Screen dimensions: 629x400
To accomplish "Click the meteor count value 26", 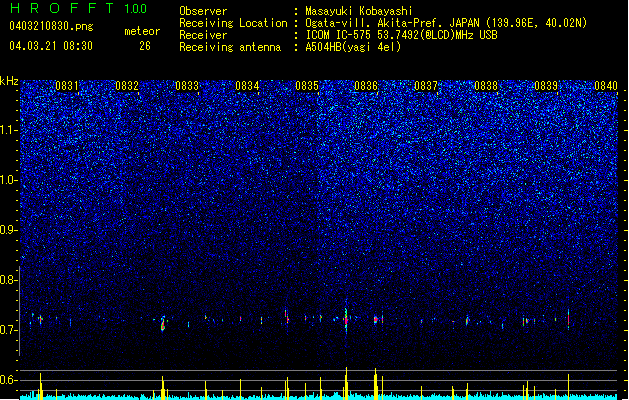I will pos(145,46).
